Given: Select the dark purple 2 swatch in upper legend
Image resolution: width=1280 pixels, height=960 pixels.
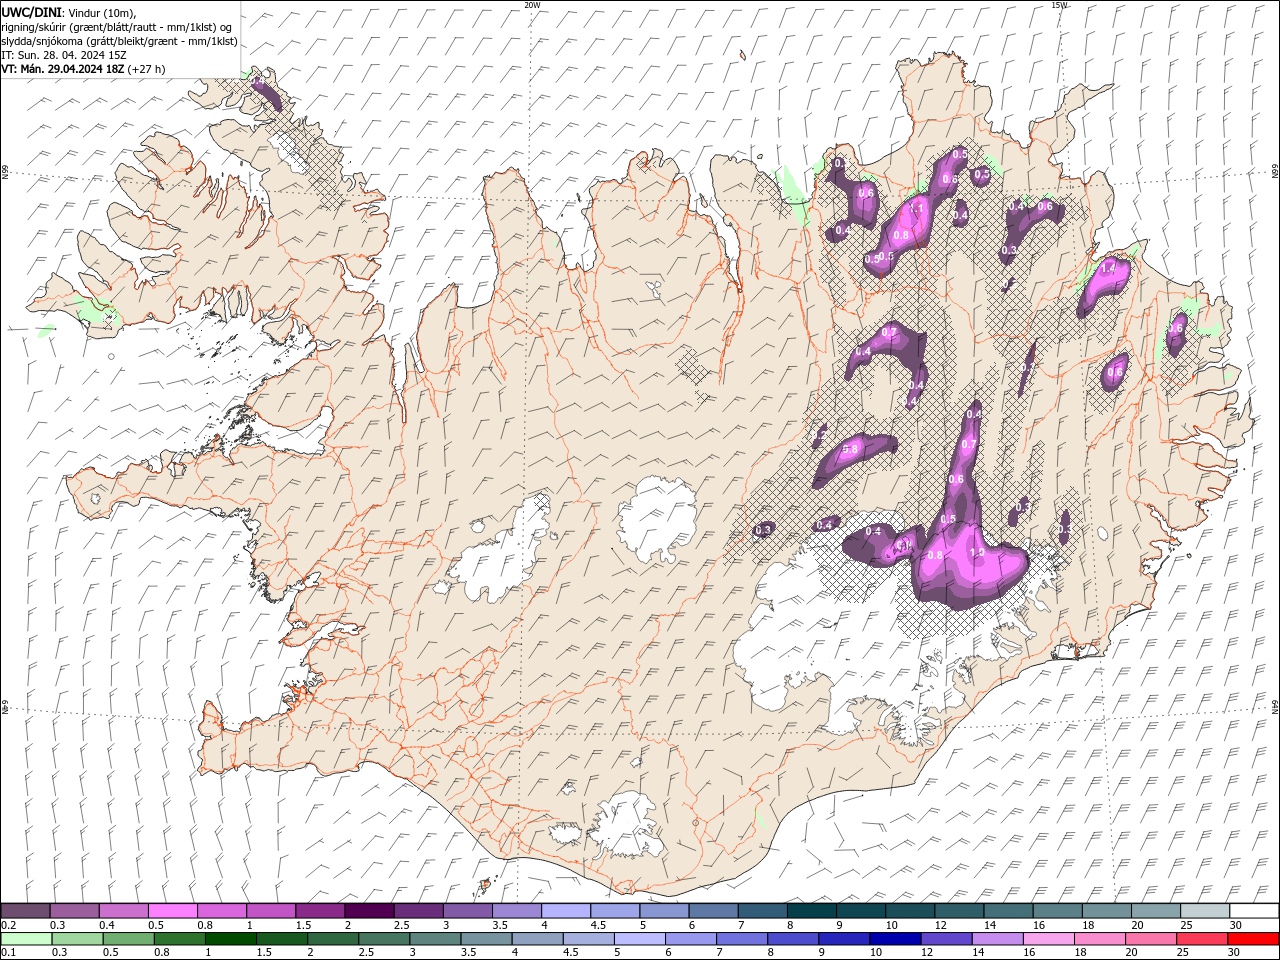Looking at the screenshot, I should 368,911.
